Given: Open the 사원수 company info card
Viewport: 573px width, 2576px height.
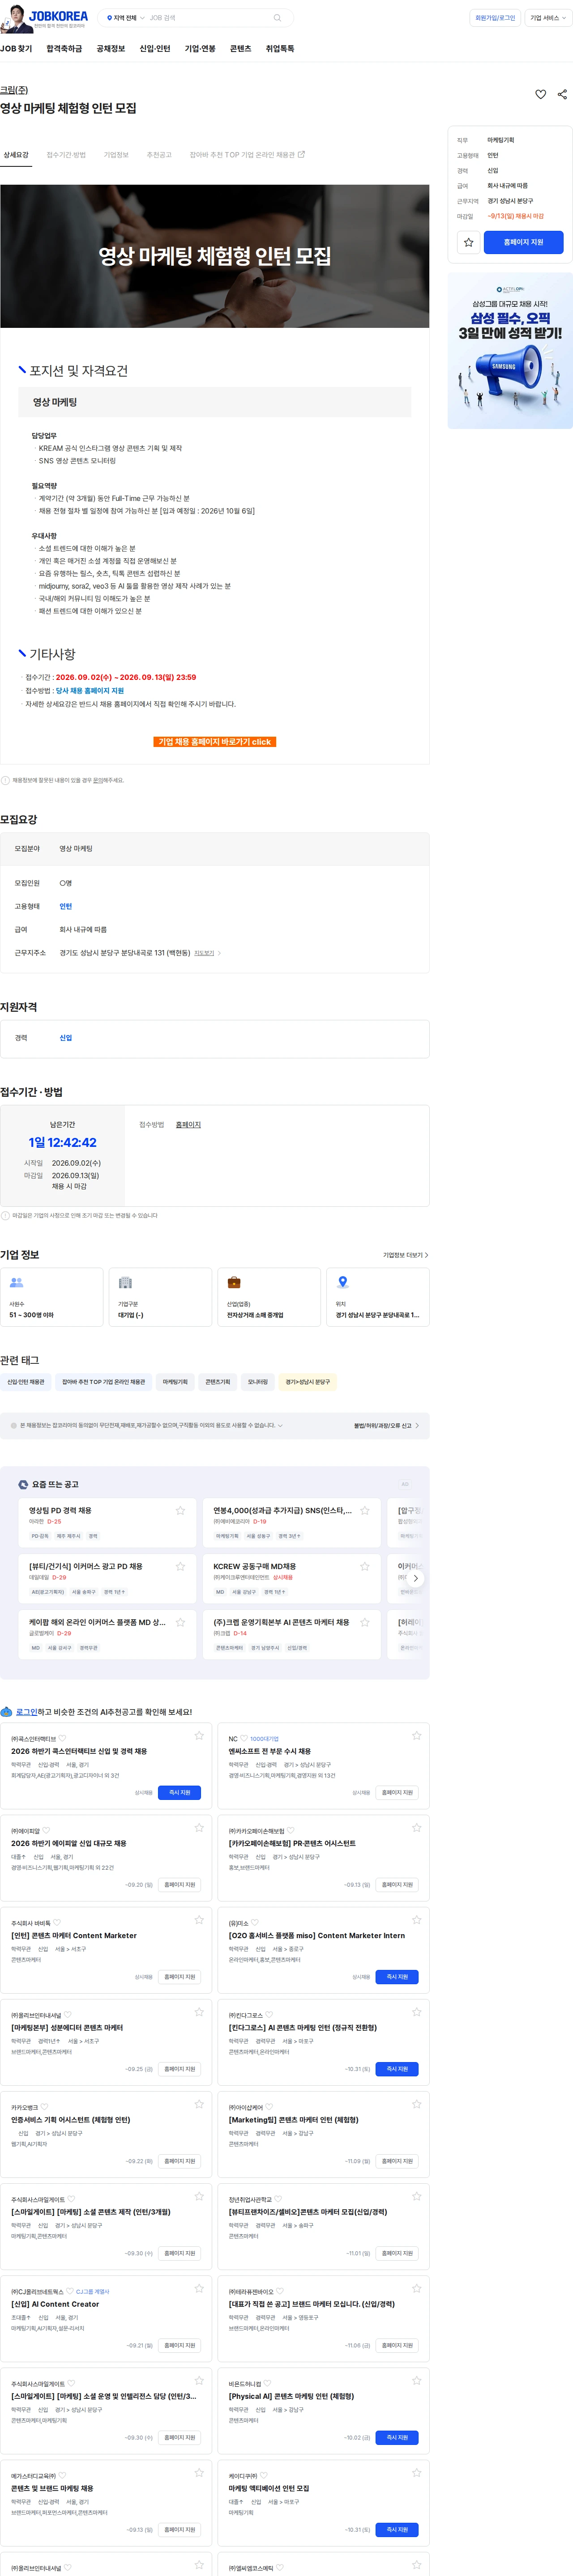Looking at the screenshot, I should coord(52,1297).
